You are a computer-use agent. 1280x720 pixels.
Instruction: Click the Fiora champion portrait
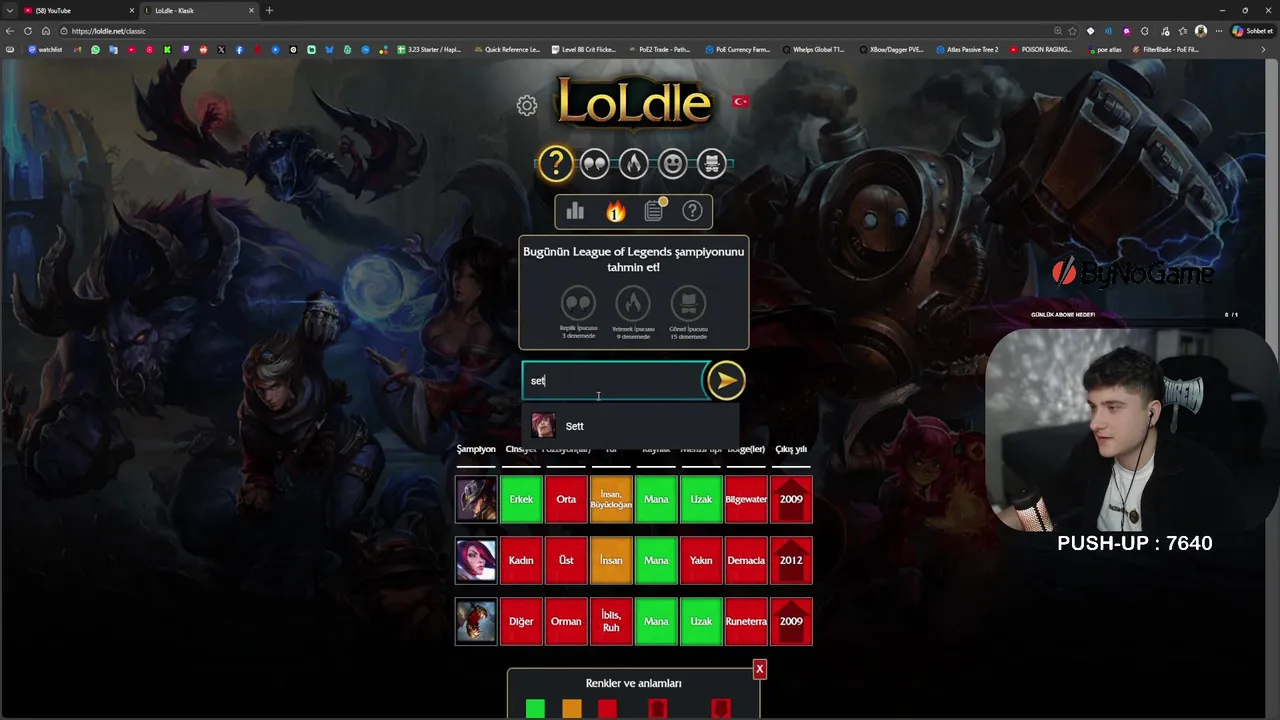point(476,560)
